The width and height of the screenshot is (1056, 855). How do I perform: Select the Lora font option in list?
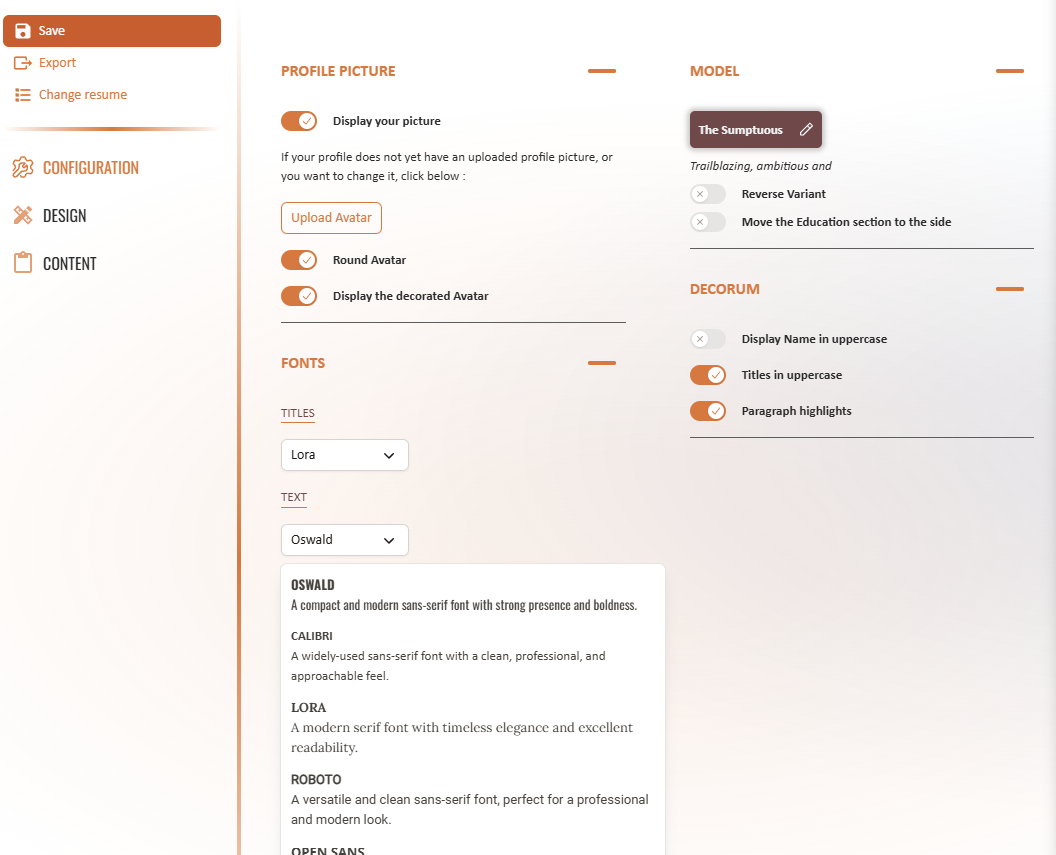coord(473,727)
